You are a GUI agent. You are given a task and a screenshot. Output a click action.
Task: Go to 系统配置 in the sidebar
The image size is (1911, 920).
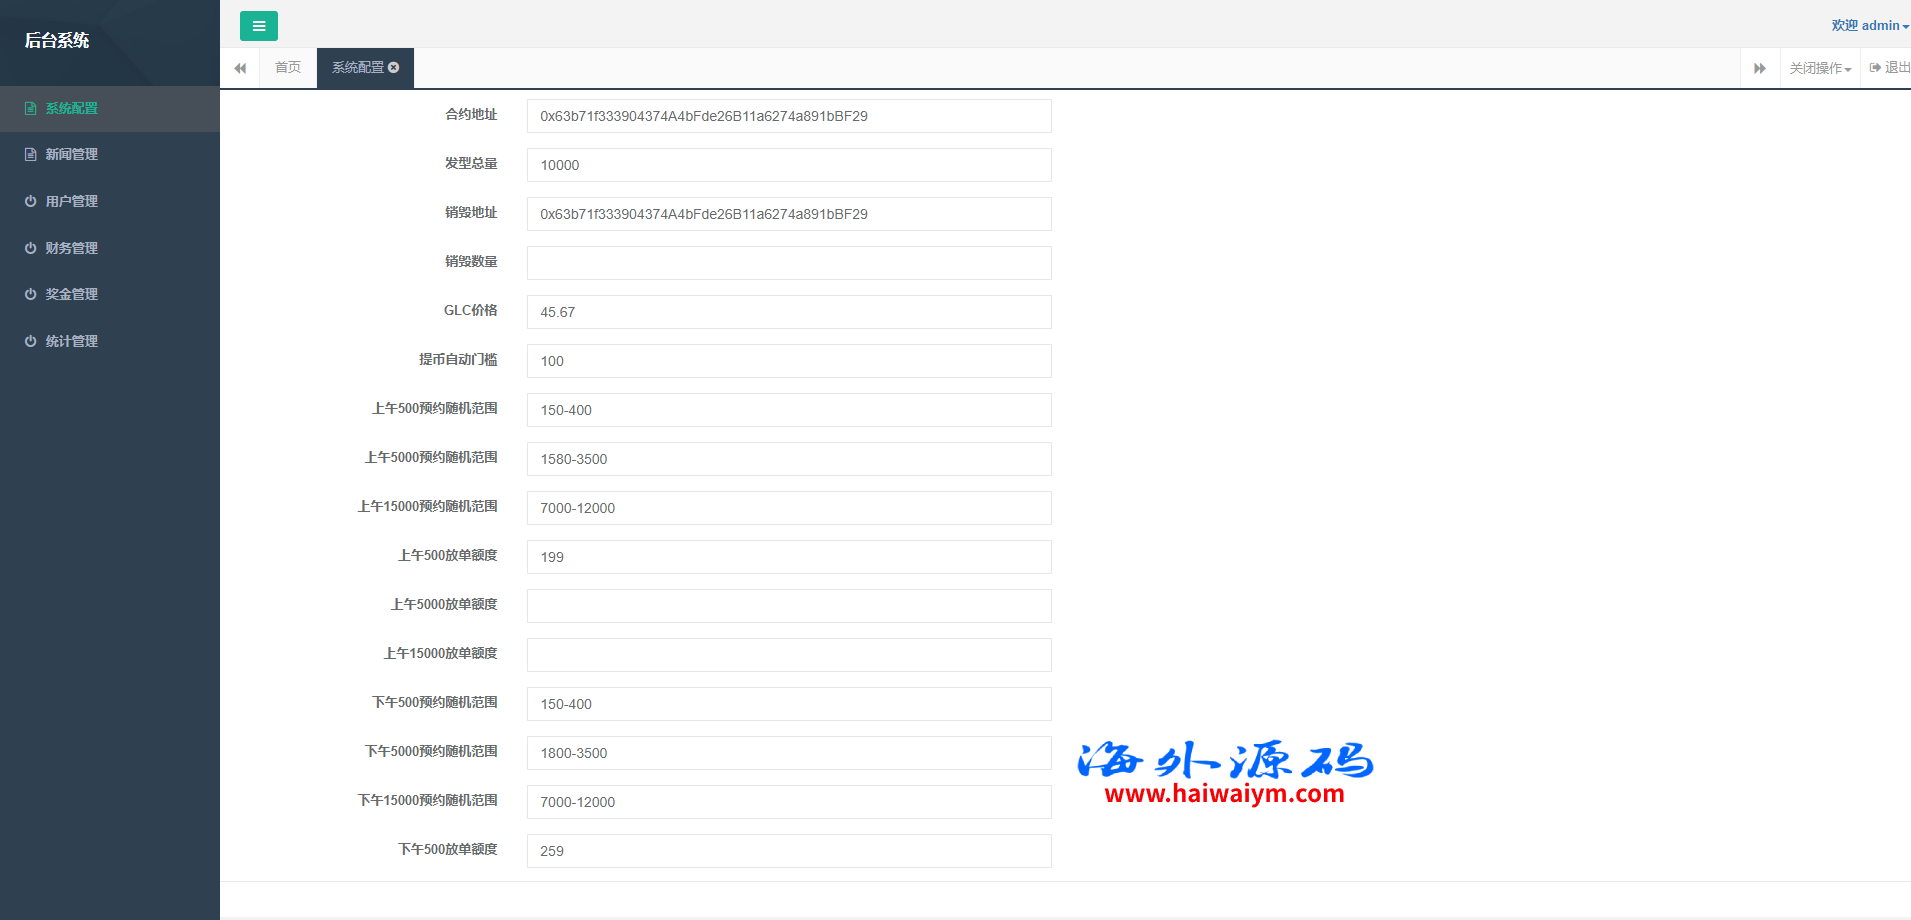pyautogui.click(x=71, y=109)
